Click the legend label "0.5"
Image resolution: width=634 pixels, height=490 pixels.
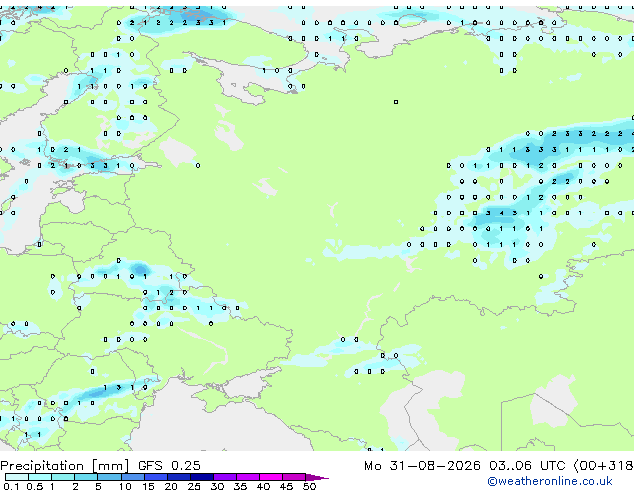coord(34,486)
